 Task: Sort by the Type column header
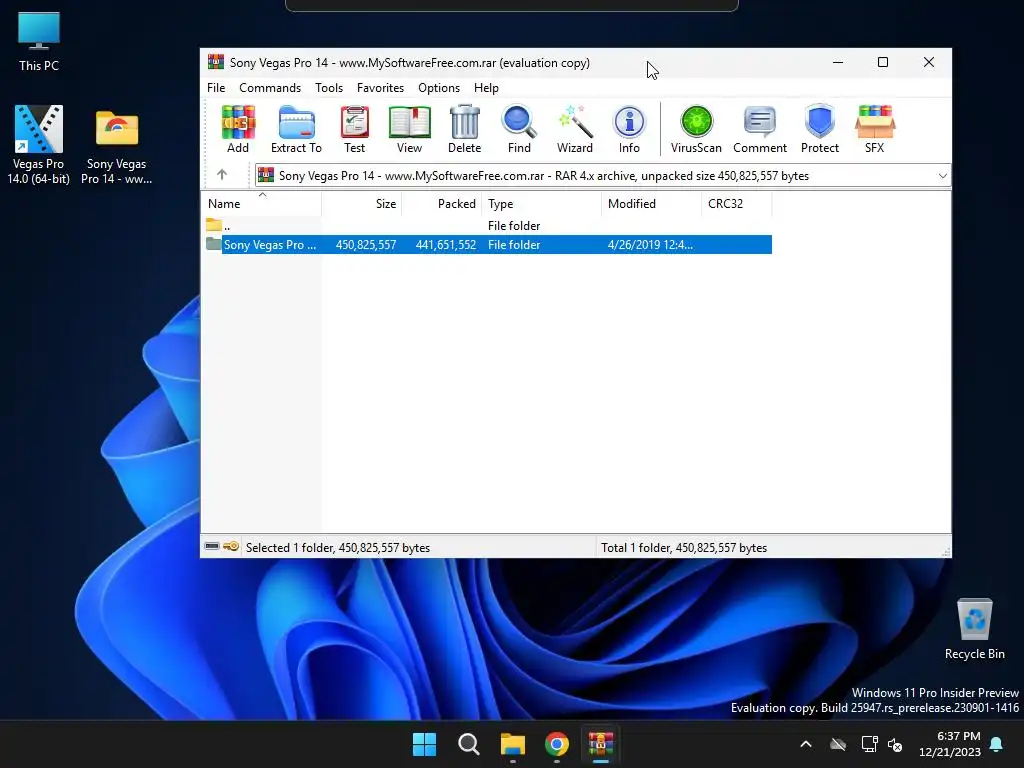(x=541, y=204)
